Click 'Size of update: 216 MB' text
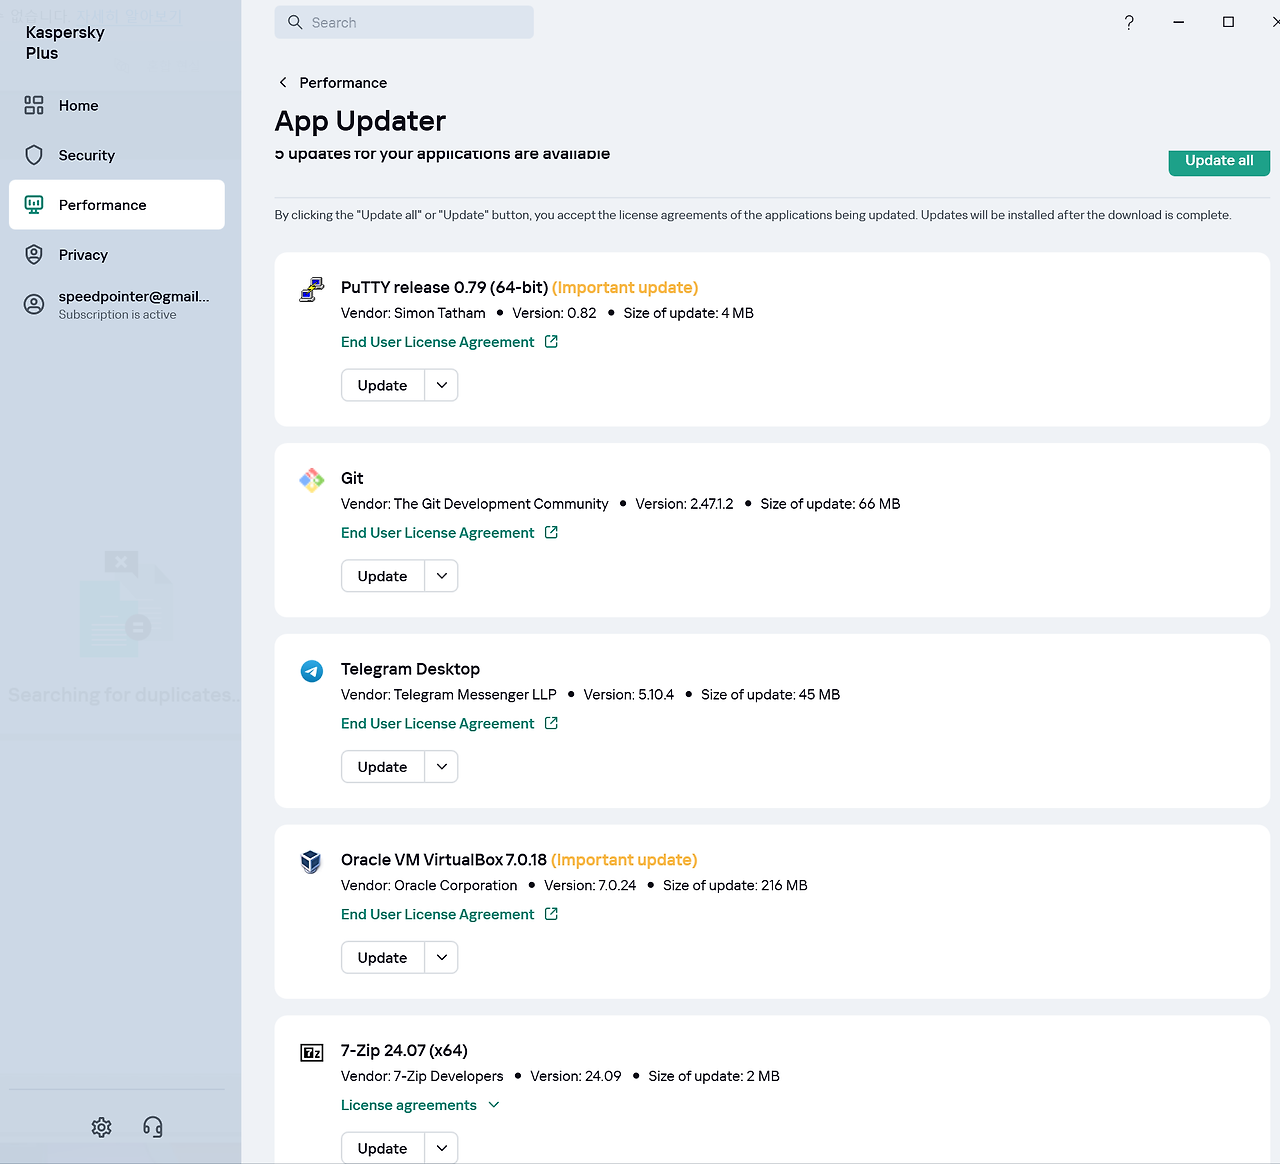 pyautogui.click(x=735, y=885)
